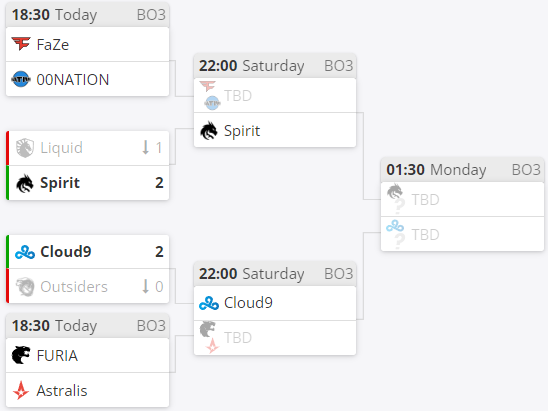
Task: Open the FaZe vs 00NATION match header
Action: pos(88,15)
